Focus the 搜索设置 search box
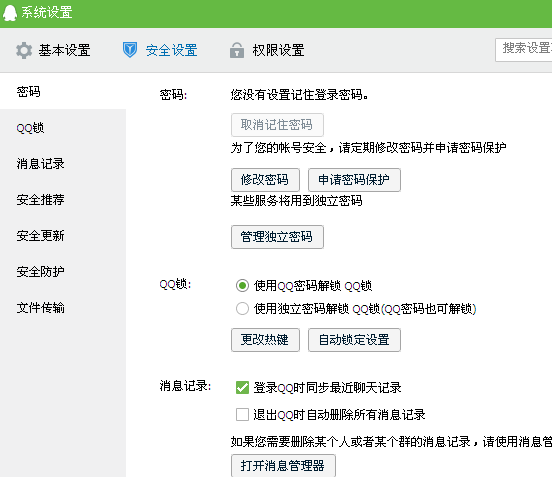The height and width of the screenshot is (477, 552). 523,50
